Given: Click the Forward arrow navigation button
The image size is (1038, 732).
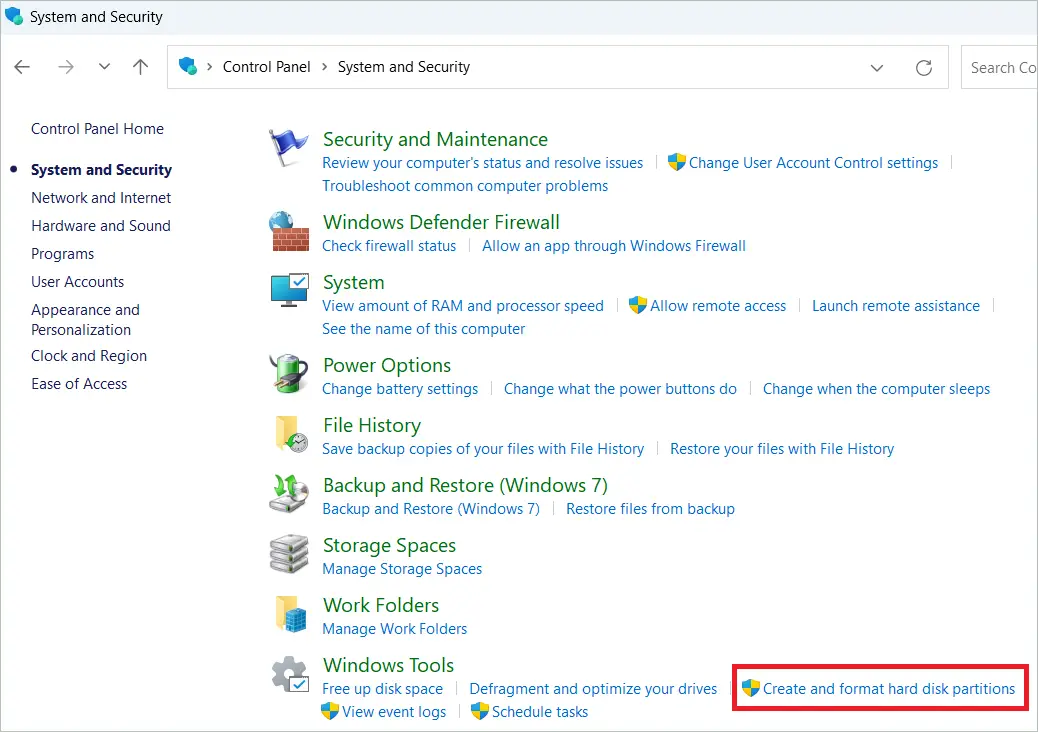Looking at the screenshot, I should (x=66, y=67).
